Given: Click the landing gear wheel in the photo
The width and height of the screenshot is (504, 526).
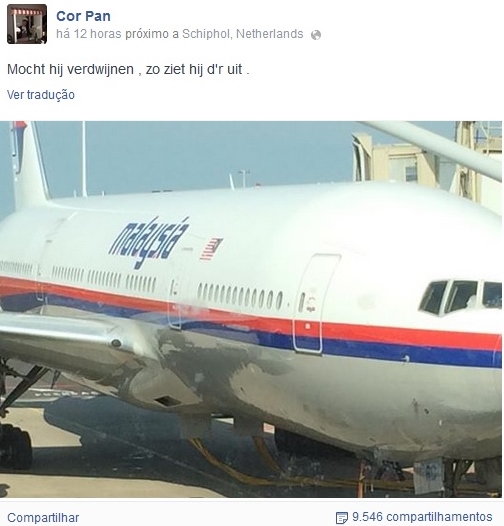Looking at the screenshot, I should click(15, 446).
